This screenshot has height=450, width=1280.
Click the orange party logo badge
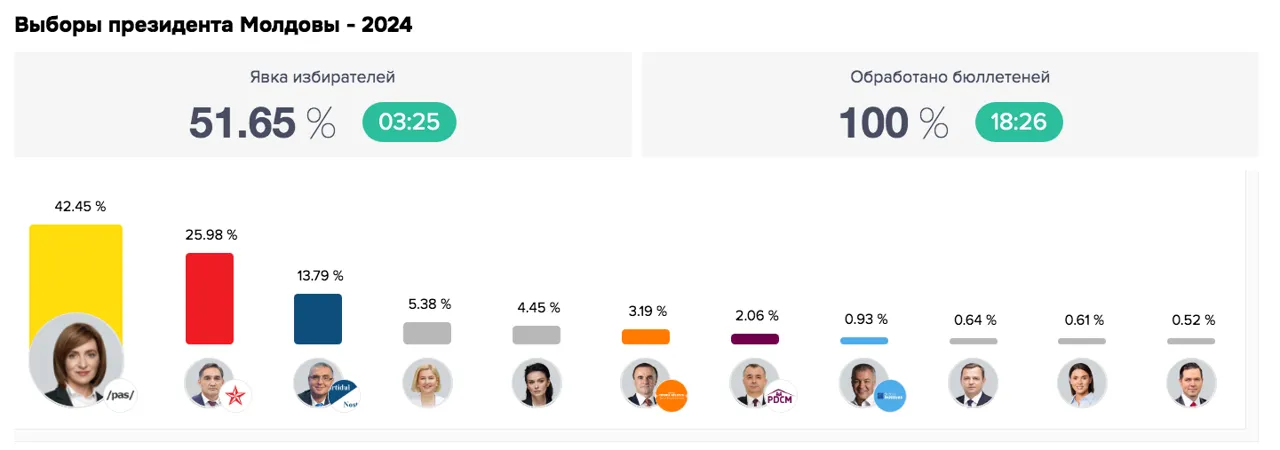click(x=671, y=396)
